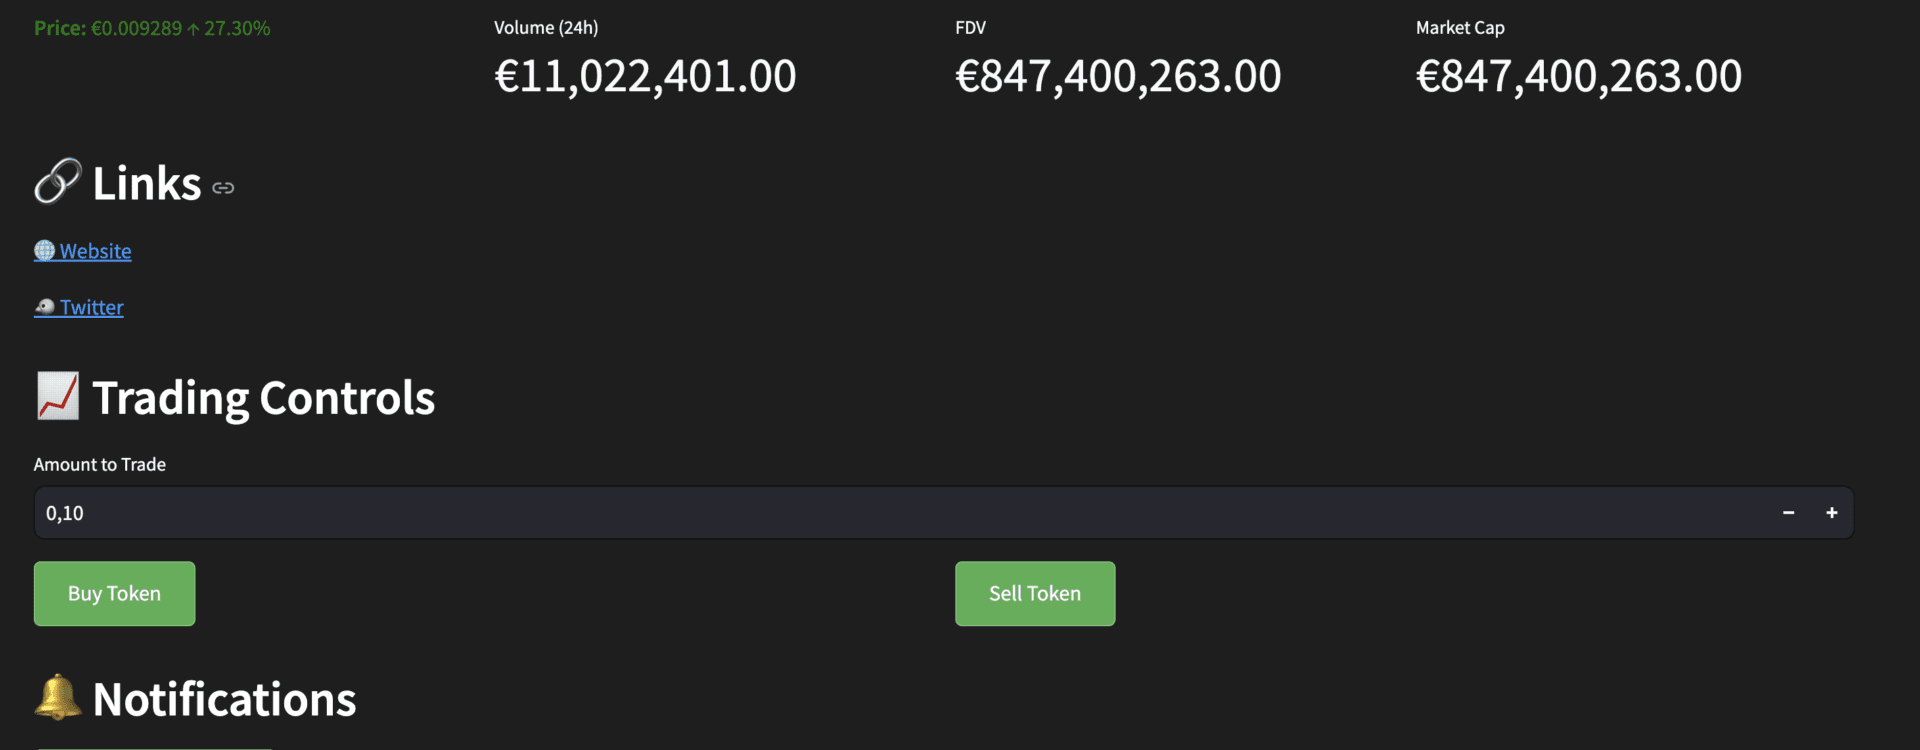Click the globe icon next to Website
1920x750 pixels.
click(44, 251)
